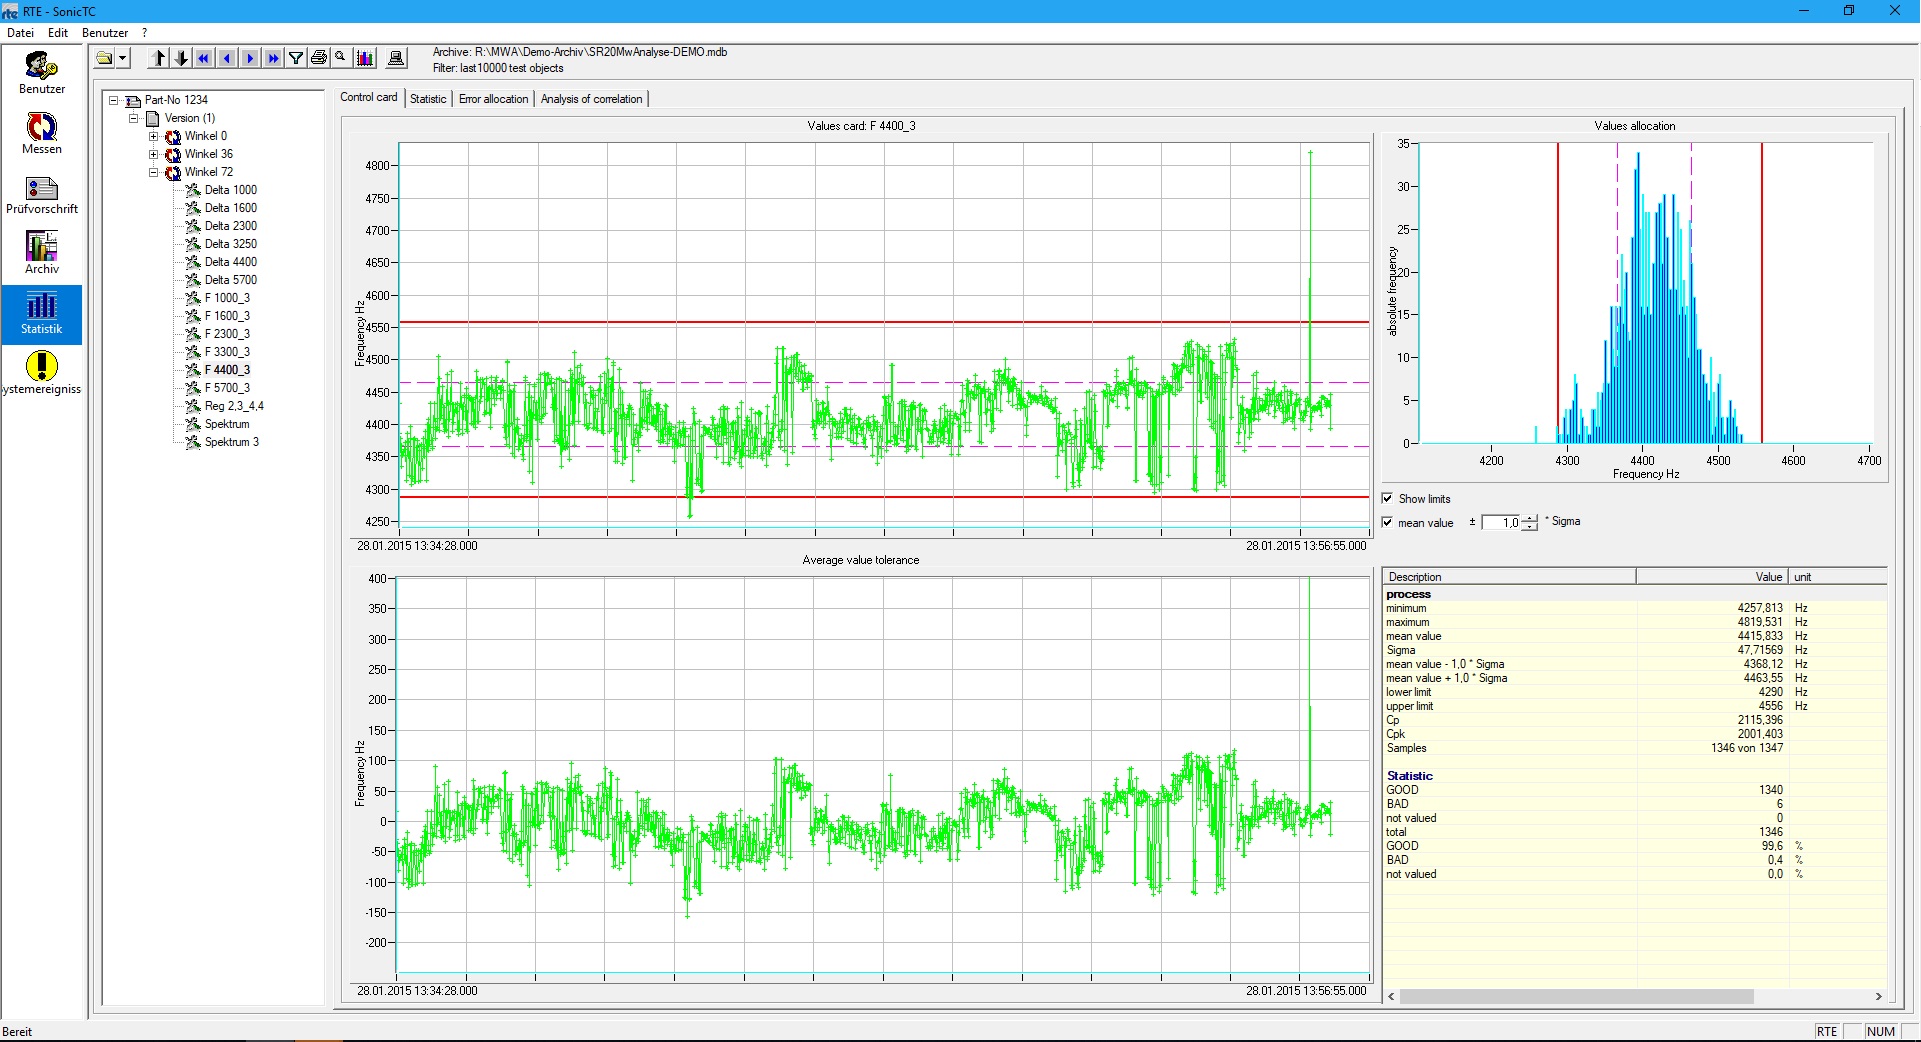Switch to the Statistic tab
Viewport: 1921px width, 1042px height.
[428, 98]
